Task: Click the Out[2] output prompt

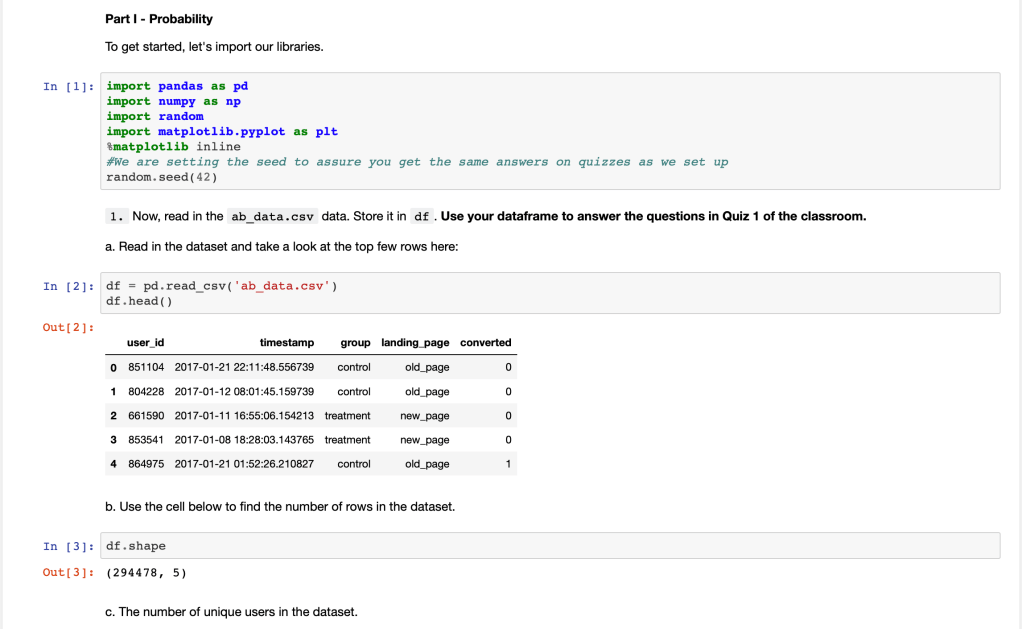Action: 68,327
